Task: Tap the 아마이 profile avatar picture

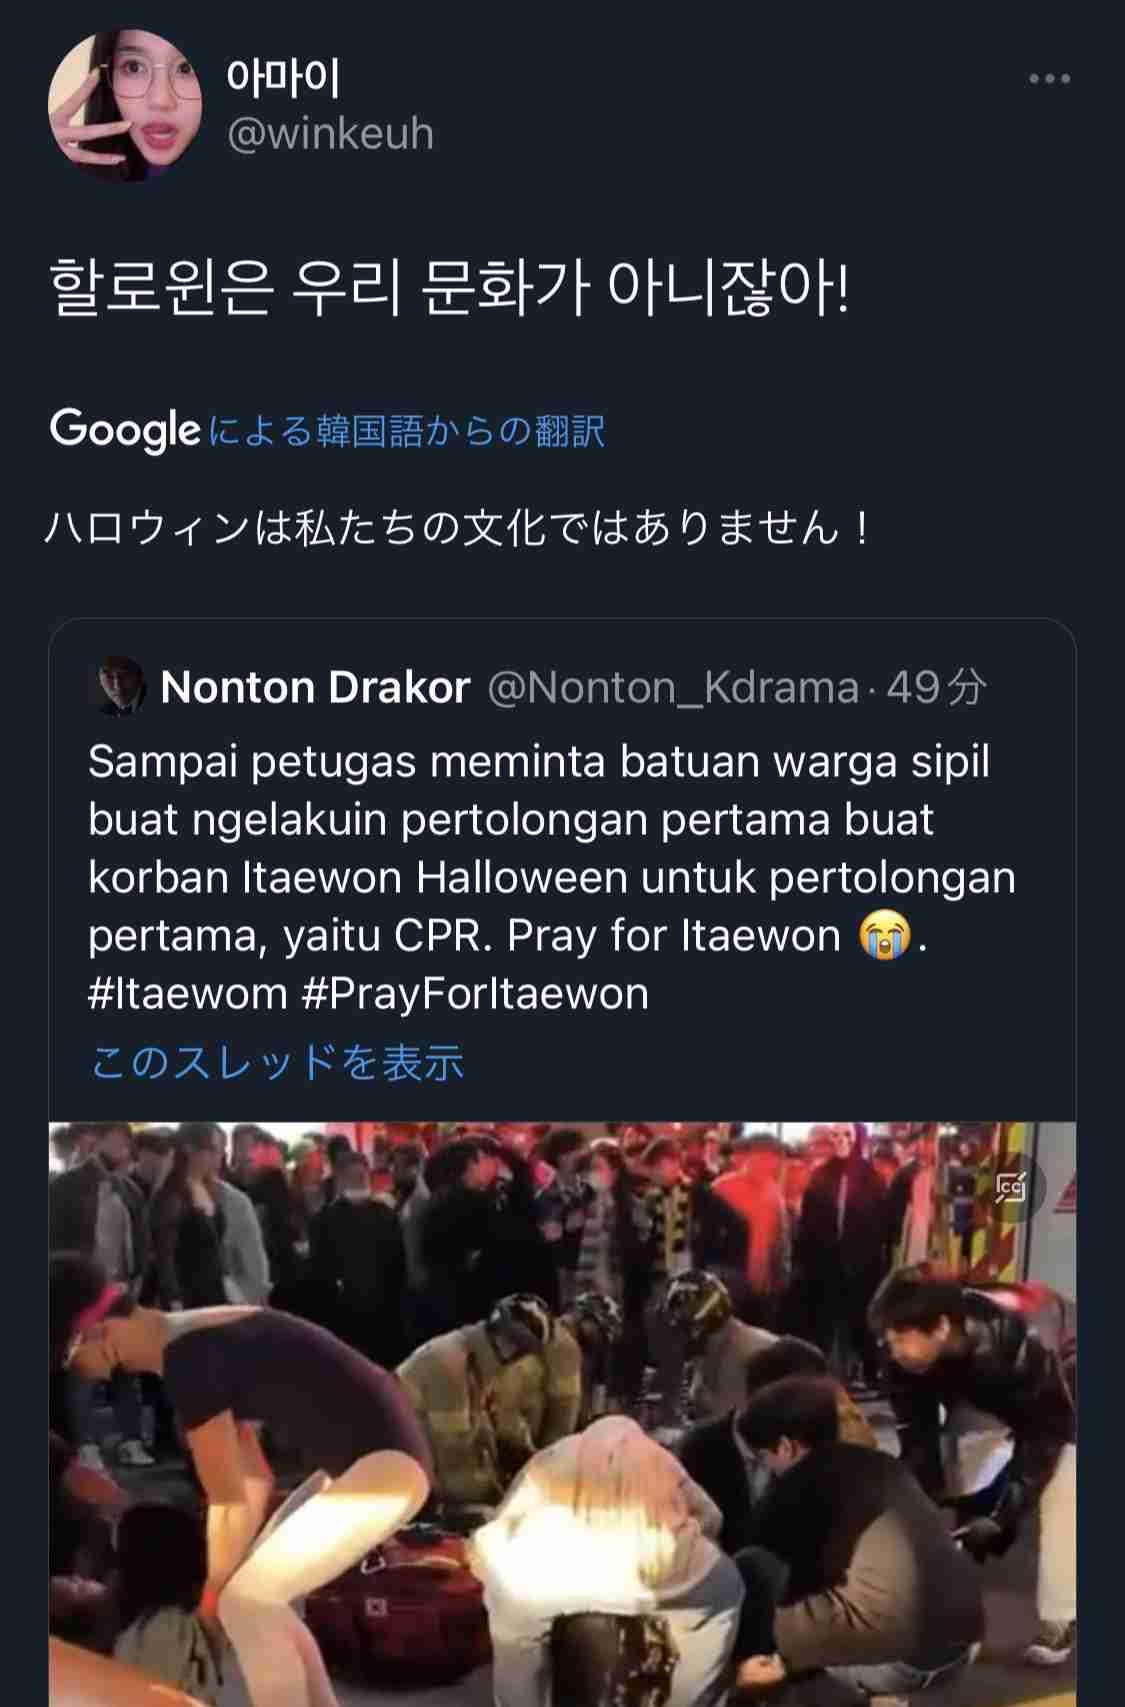Action: click(125, 105)
